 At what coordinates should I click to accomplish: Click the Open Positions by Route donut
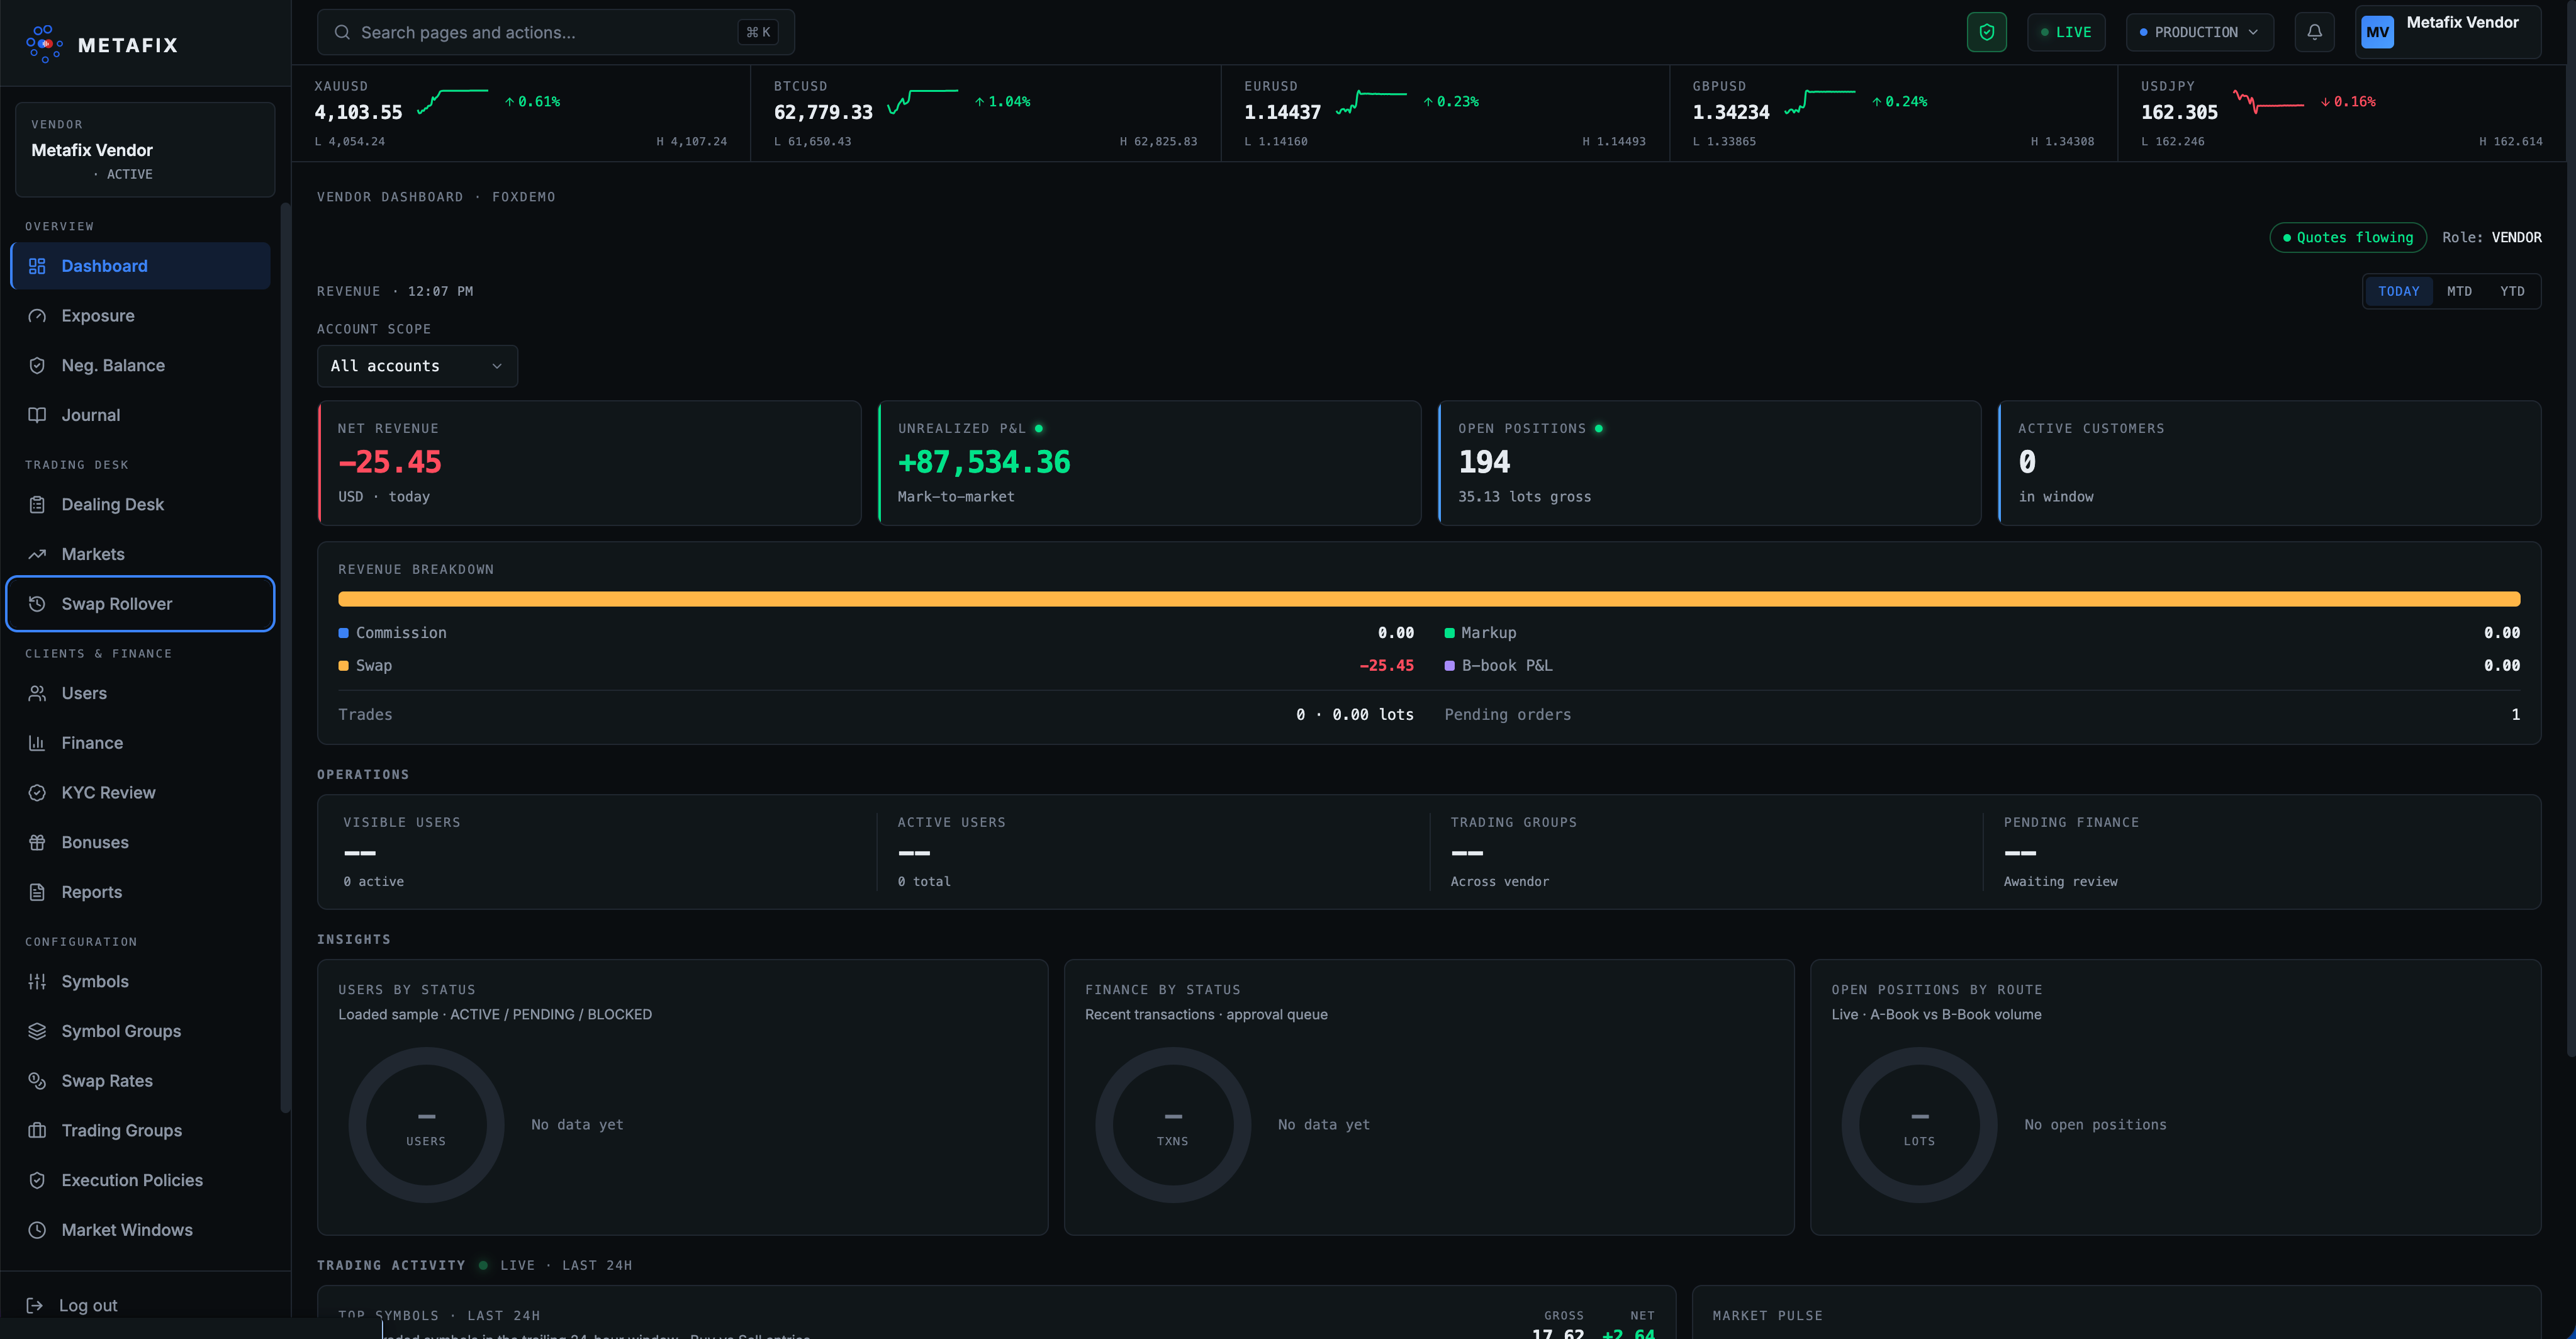(x=1919, y=1125)
